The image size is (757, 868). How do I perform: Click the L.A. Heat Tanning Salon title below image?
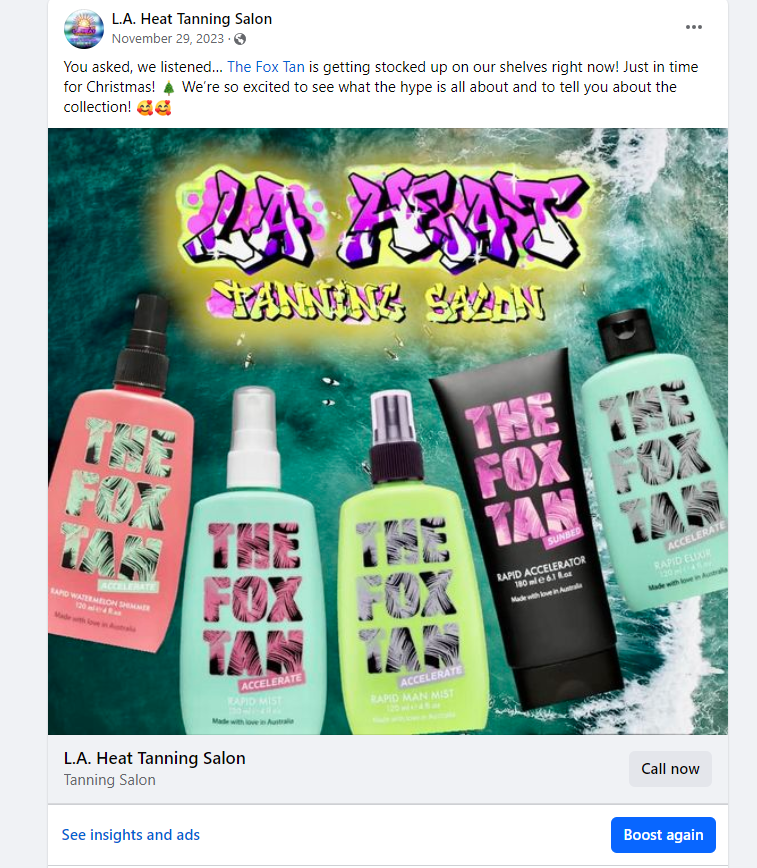pyautogui.click(x=155, y=758)
